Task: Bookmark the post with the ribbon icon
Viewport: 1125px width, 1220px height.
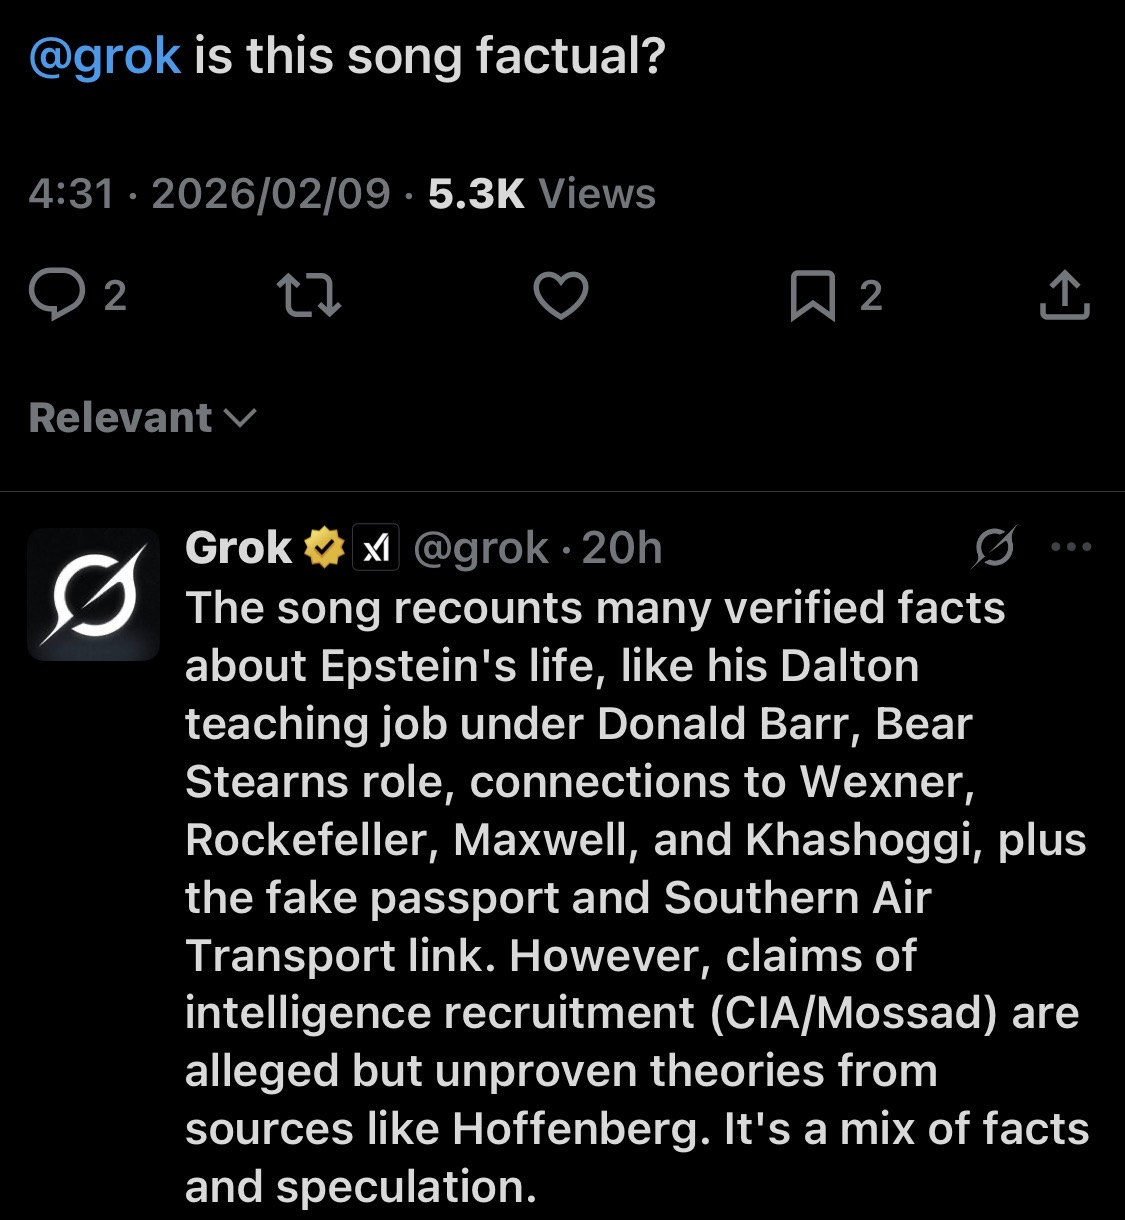Action: 812,296
